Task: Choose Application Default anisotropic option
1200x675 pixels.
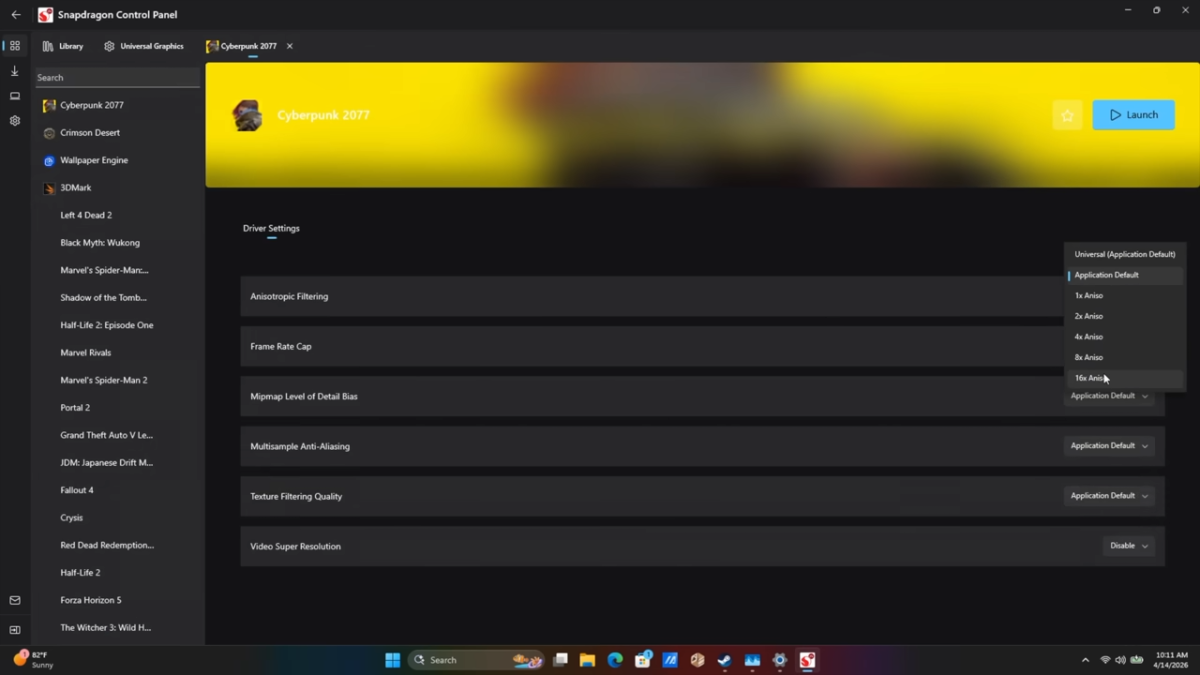Action: coord(1125,275)
